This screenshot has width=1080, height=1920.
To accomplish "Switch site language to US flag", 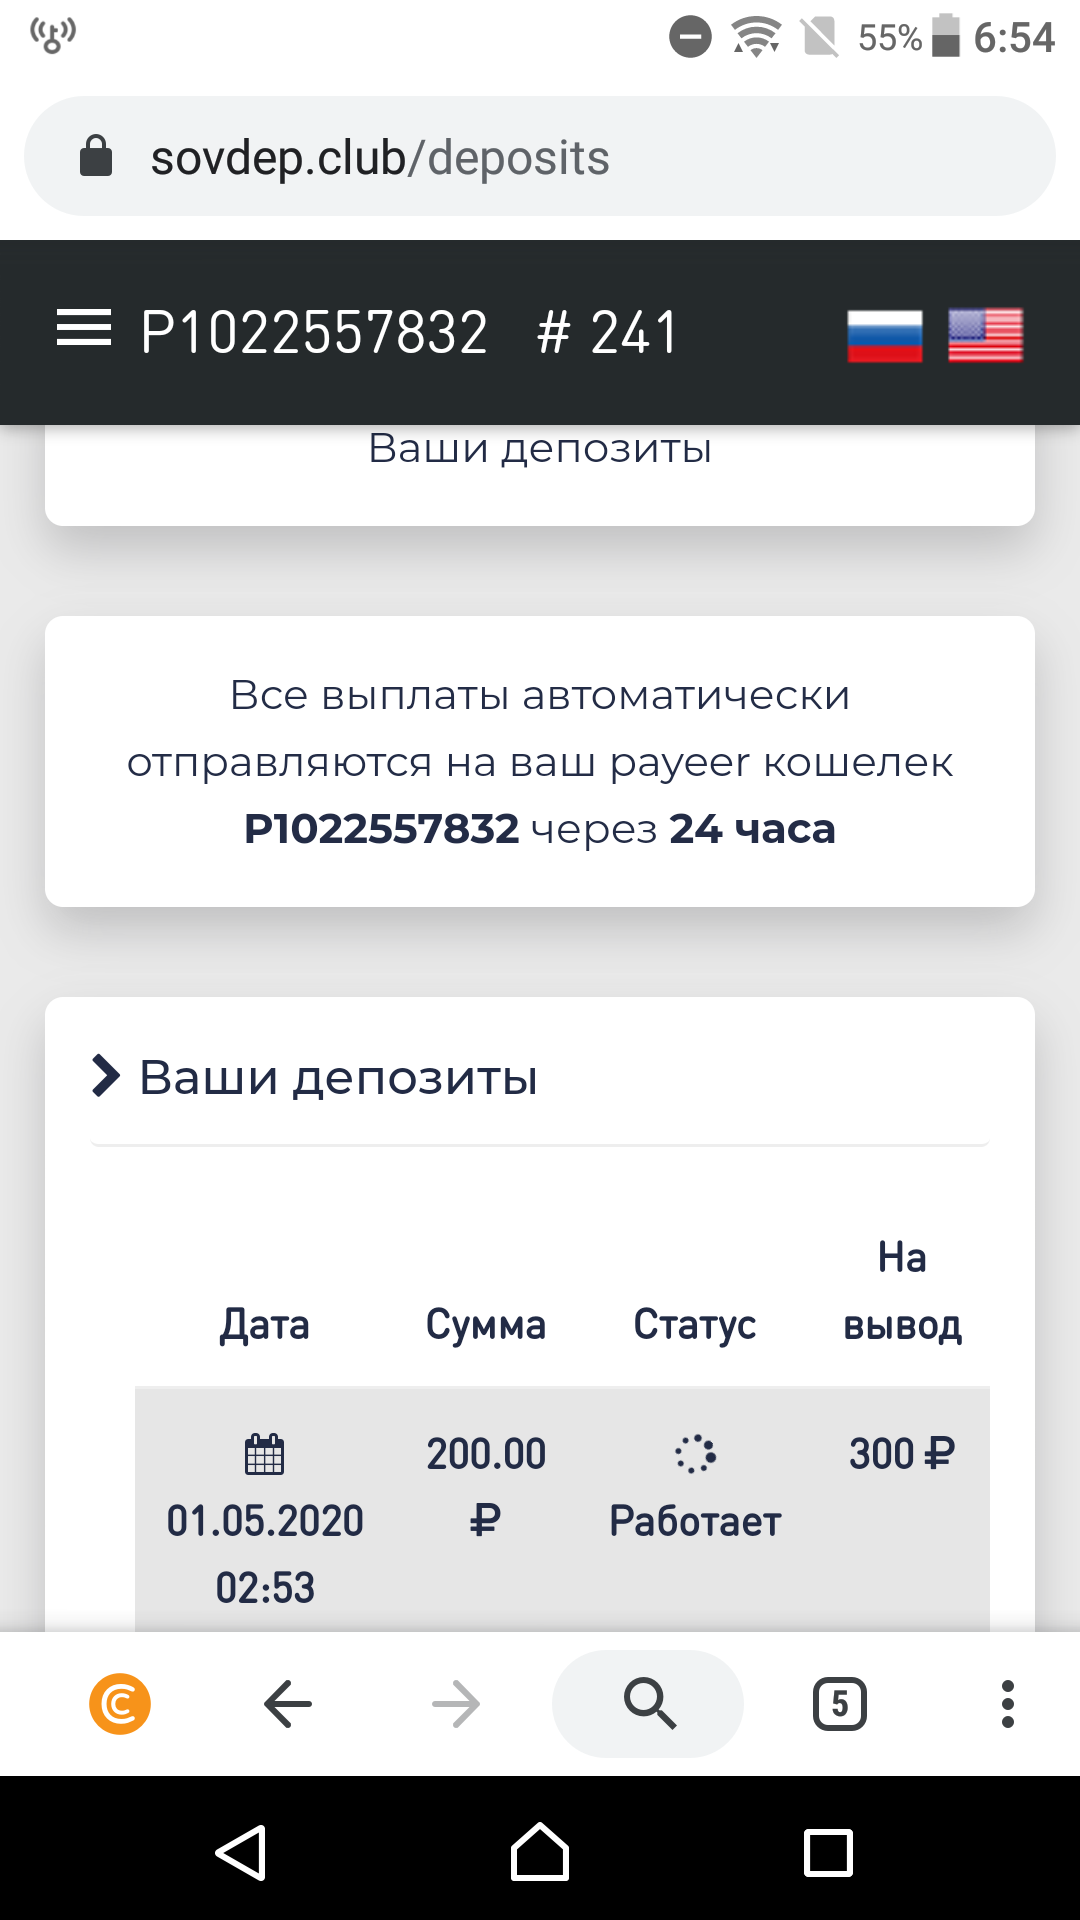I will [985, 335].
